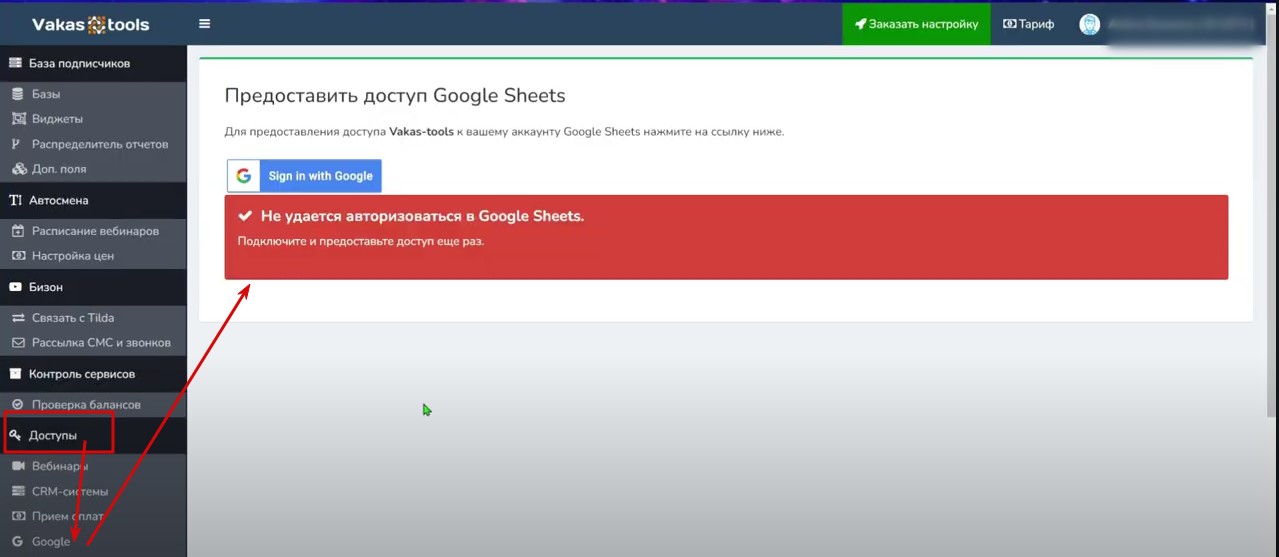Click the Заказать настройку green button
This screenshot has width=1279, height=557.
(x=916, y=24)
